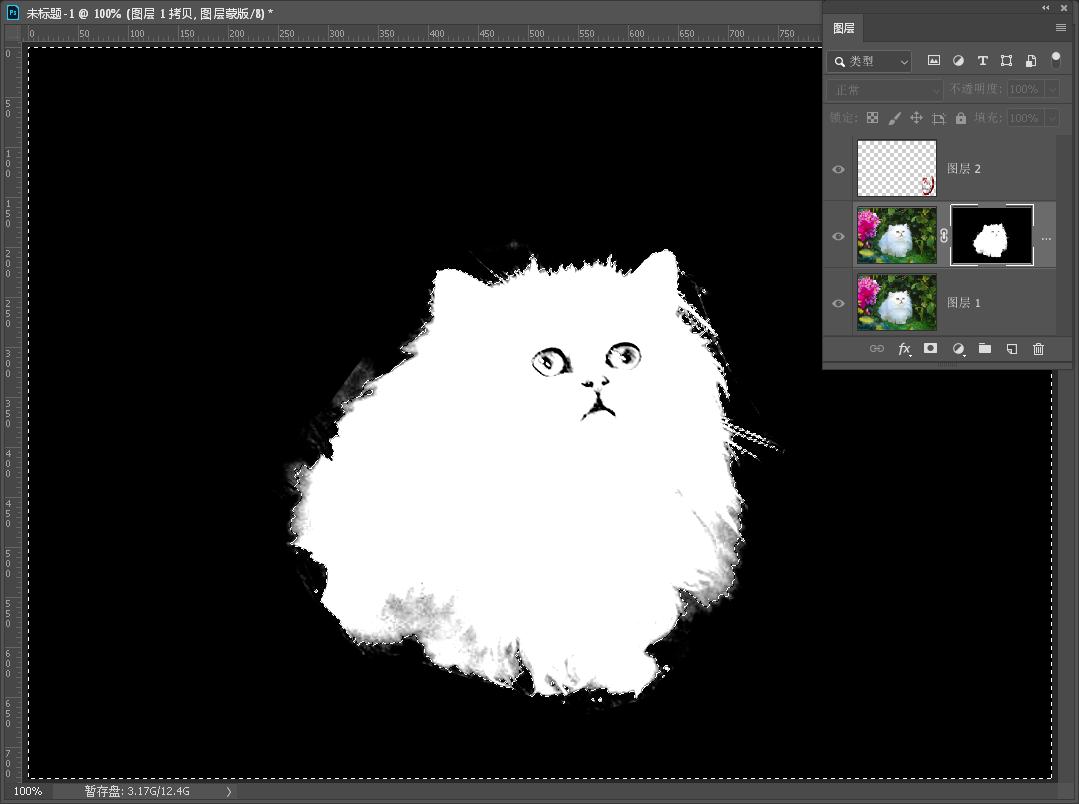Filter layers by pixel layer icon
Screen dimensions: 1079x804
point(934,61)
